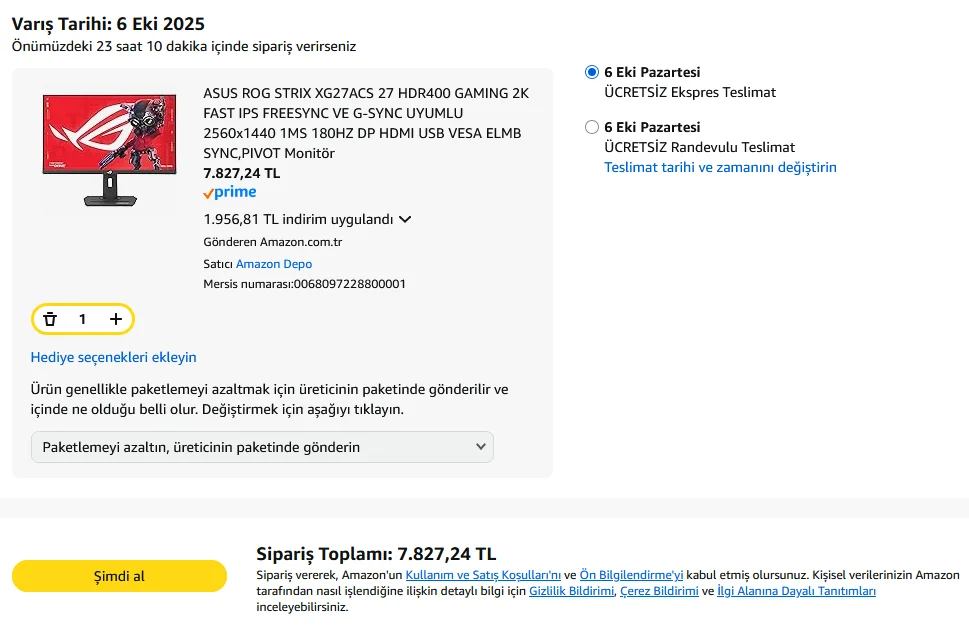Select ÜCRETSİZ Ekspres Teslimat delivery option

pos(592,72)
